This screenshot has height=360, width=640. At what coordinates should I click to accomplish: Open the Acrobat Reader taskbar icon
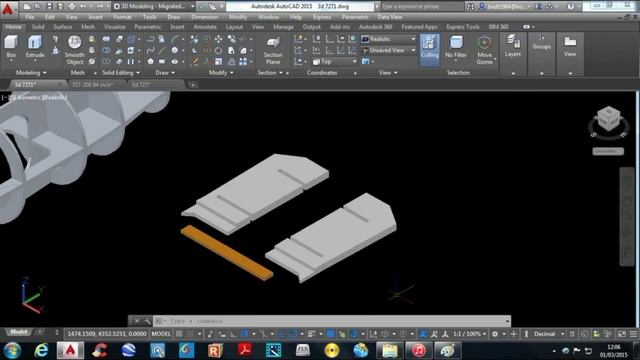pos(244,350)
